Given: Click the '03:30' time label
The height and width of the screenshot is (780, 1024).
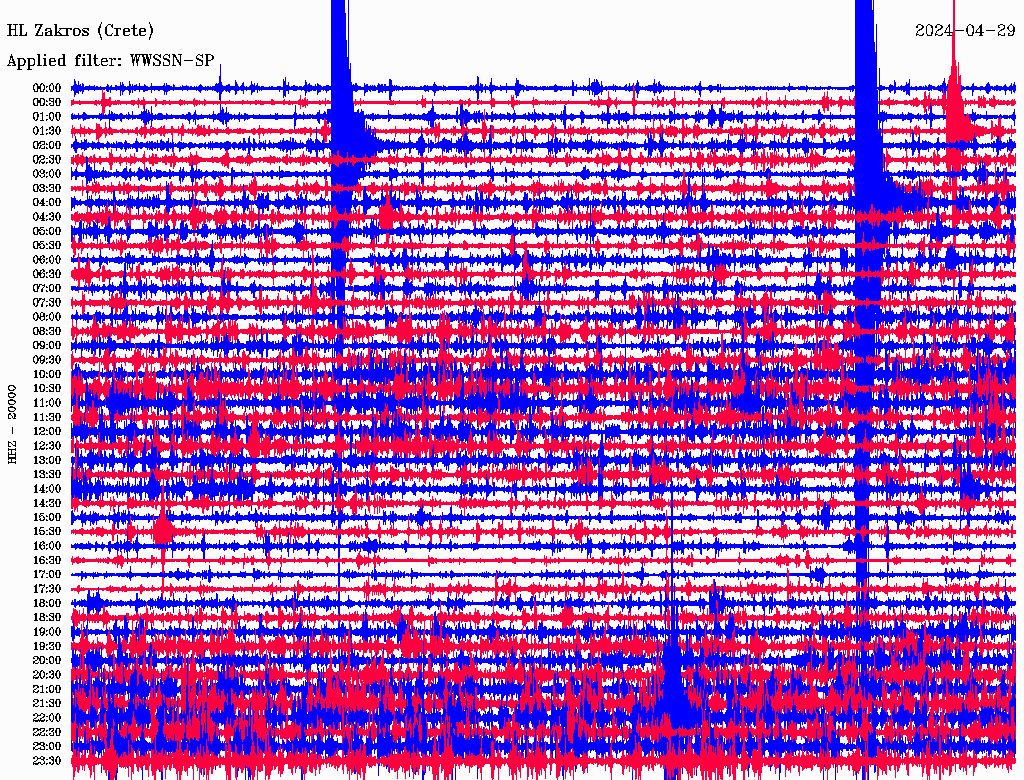Looking at the screenshot, I should pos(47,188).
